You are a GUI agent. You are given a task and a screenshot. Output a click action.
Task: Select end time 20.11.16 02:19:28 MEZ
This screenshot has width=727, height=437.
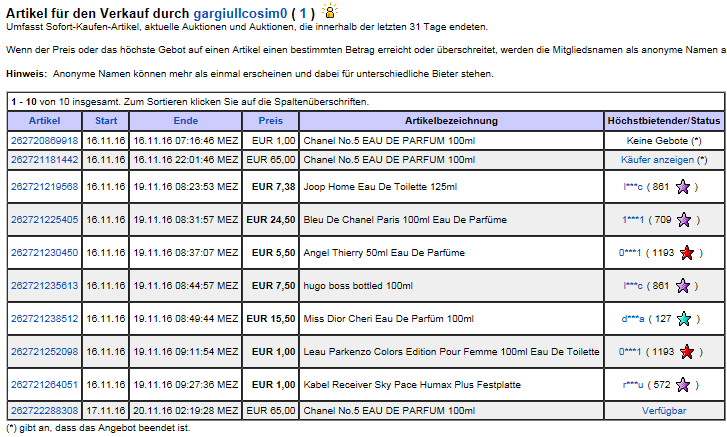tap(185, 411)
